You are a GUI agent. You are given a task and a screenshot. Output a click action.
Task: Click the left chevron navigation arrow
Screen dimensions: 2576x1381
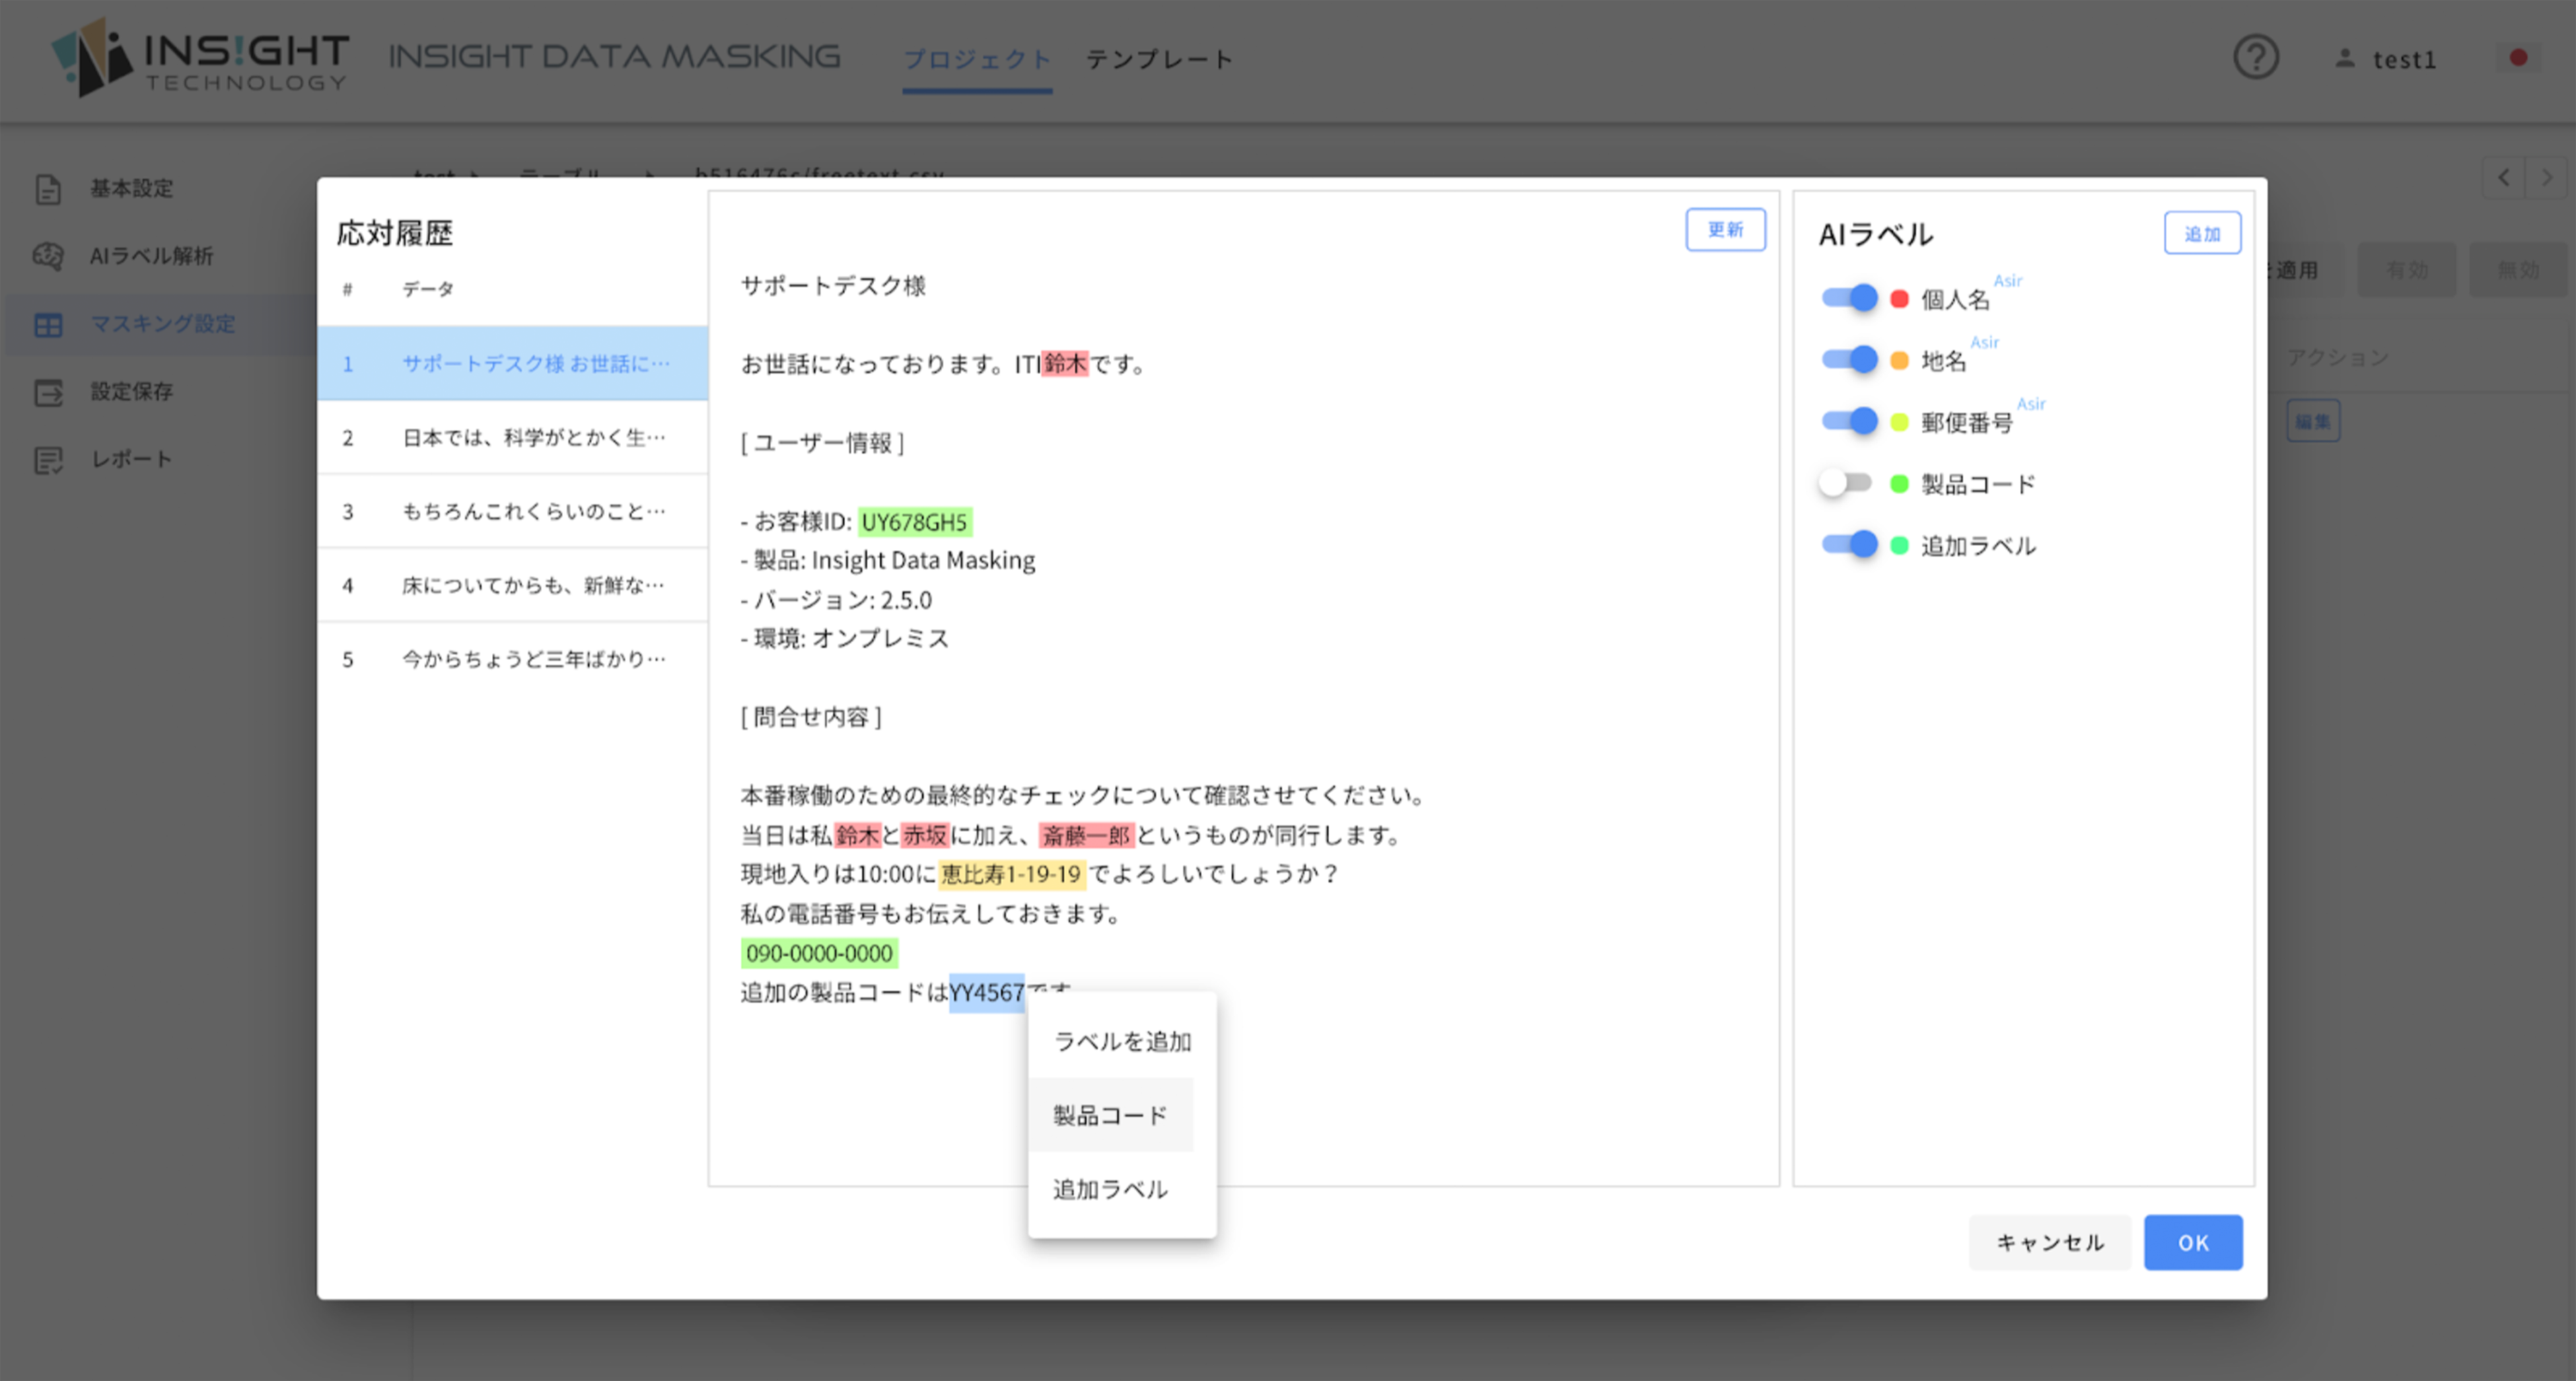tap(2503, 177)
